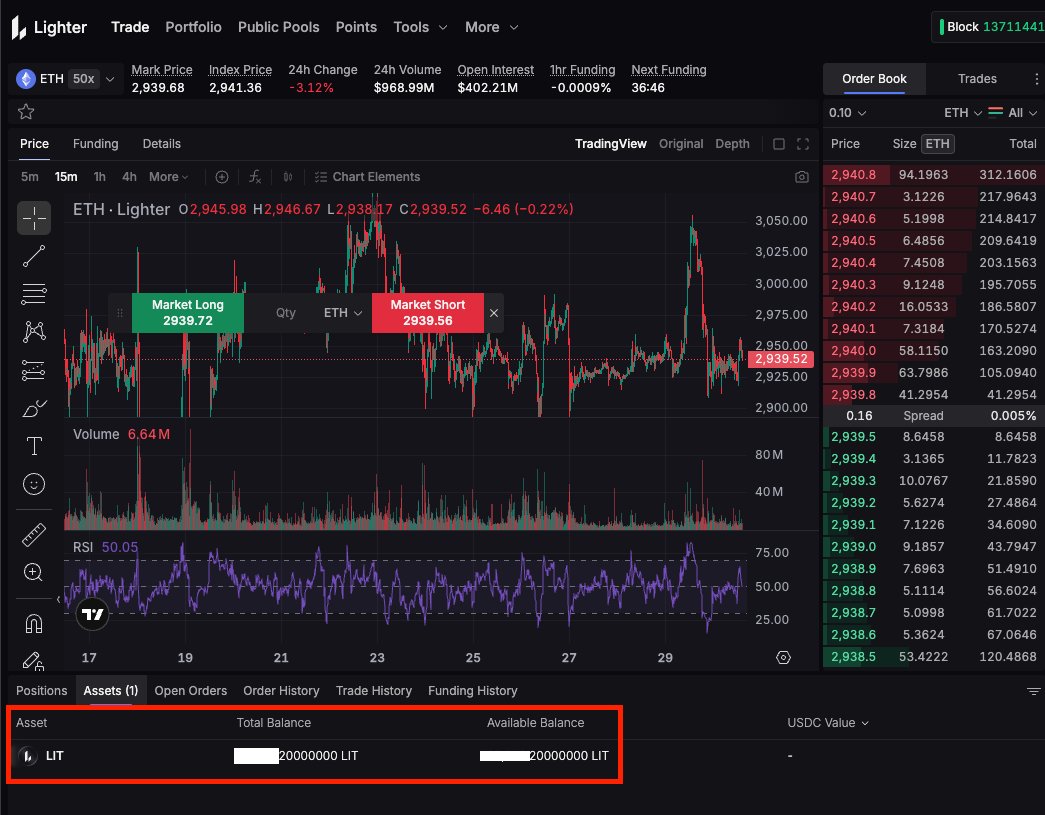Select the pattern drawing tool

coord(34,331)
